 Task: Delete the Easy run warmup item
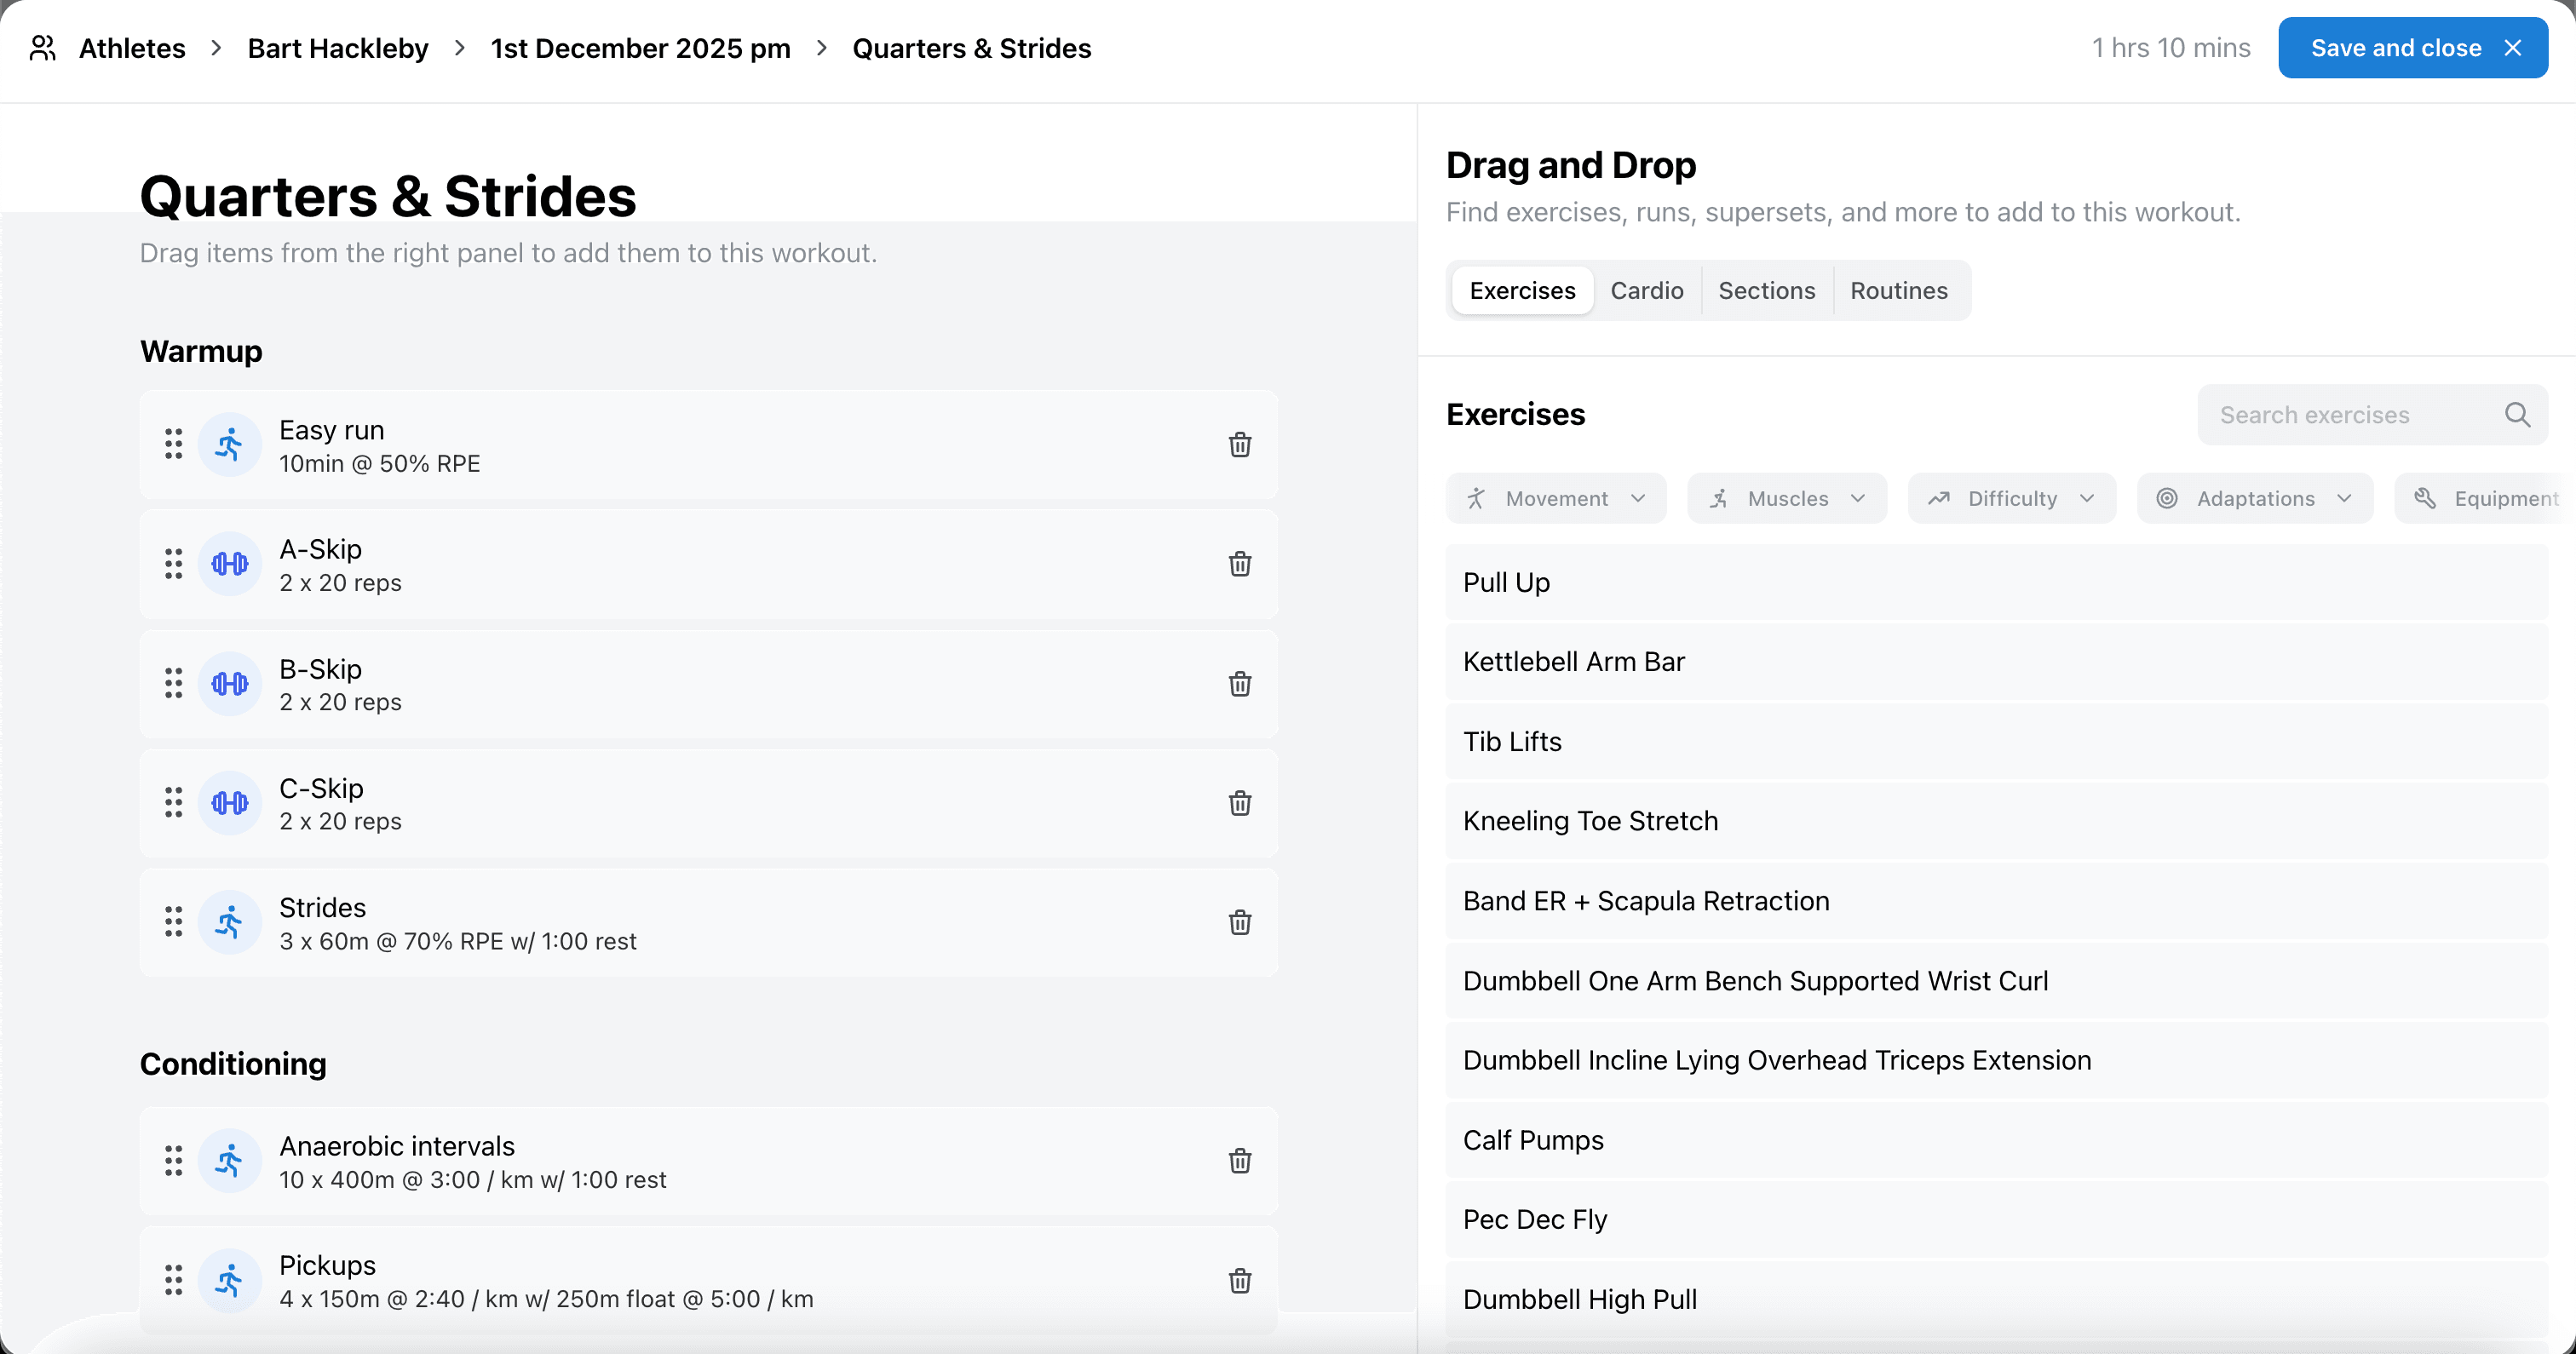tap(1239, 445)
